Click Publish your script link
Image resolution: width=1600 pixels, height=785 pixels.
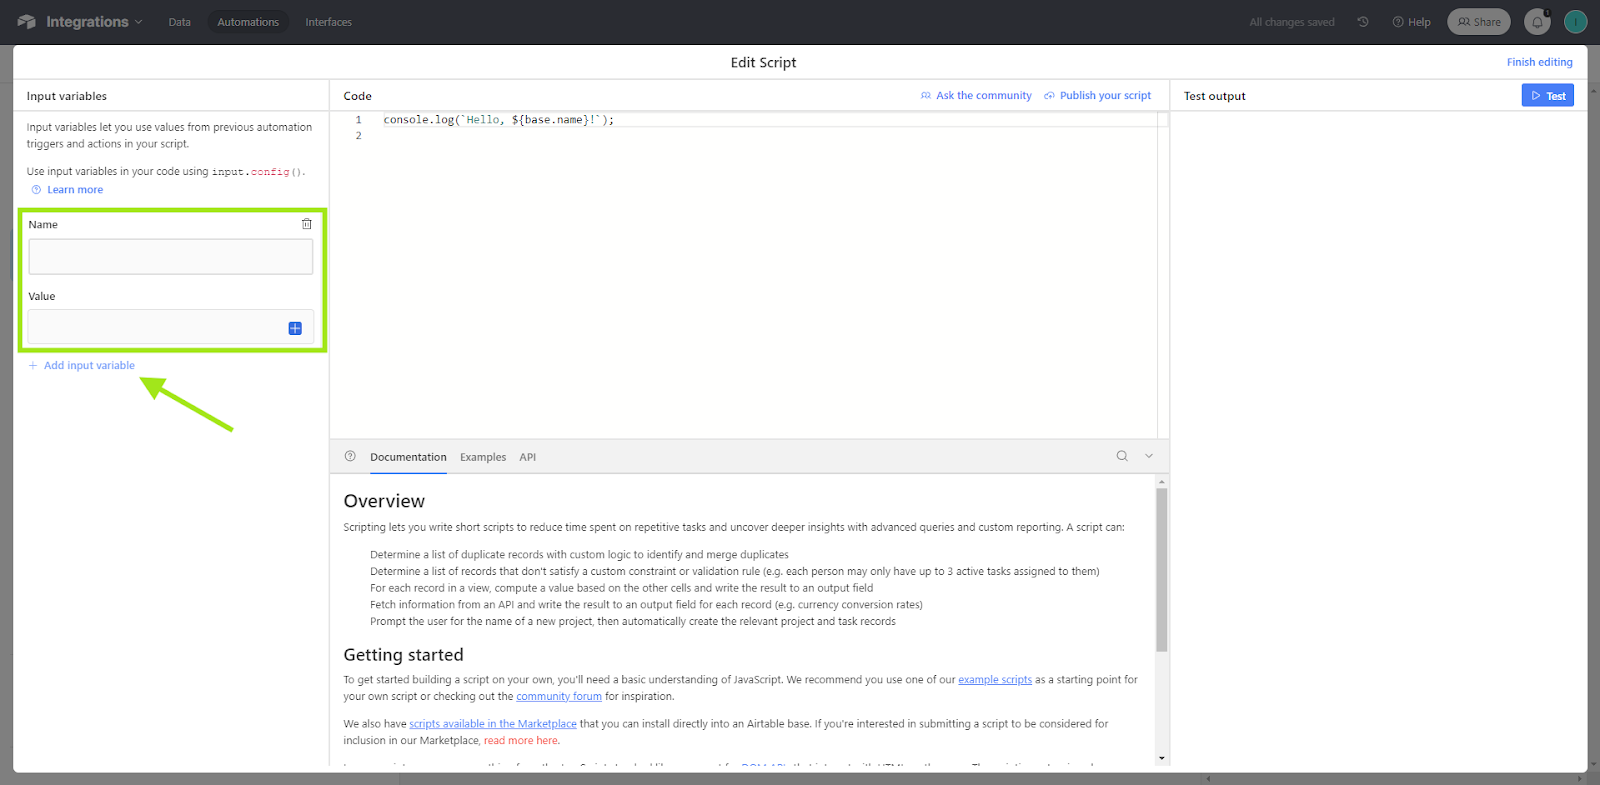point(1098,96)
